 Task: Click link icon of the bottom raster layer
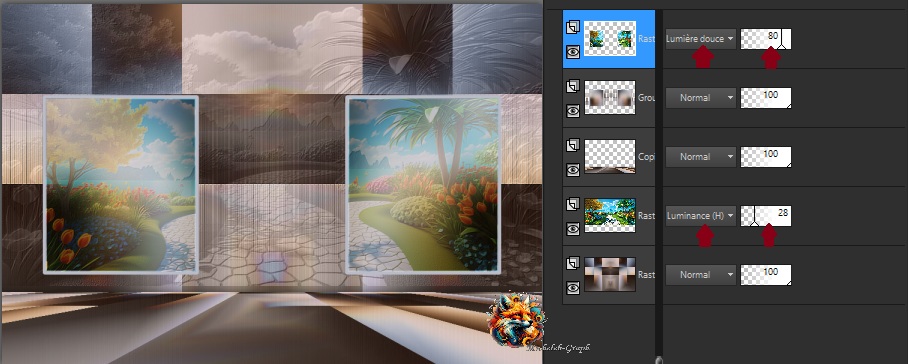point(573,263)
